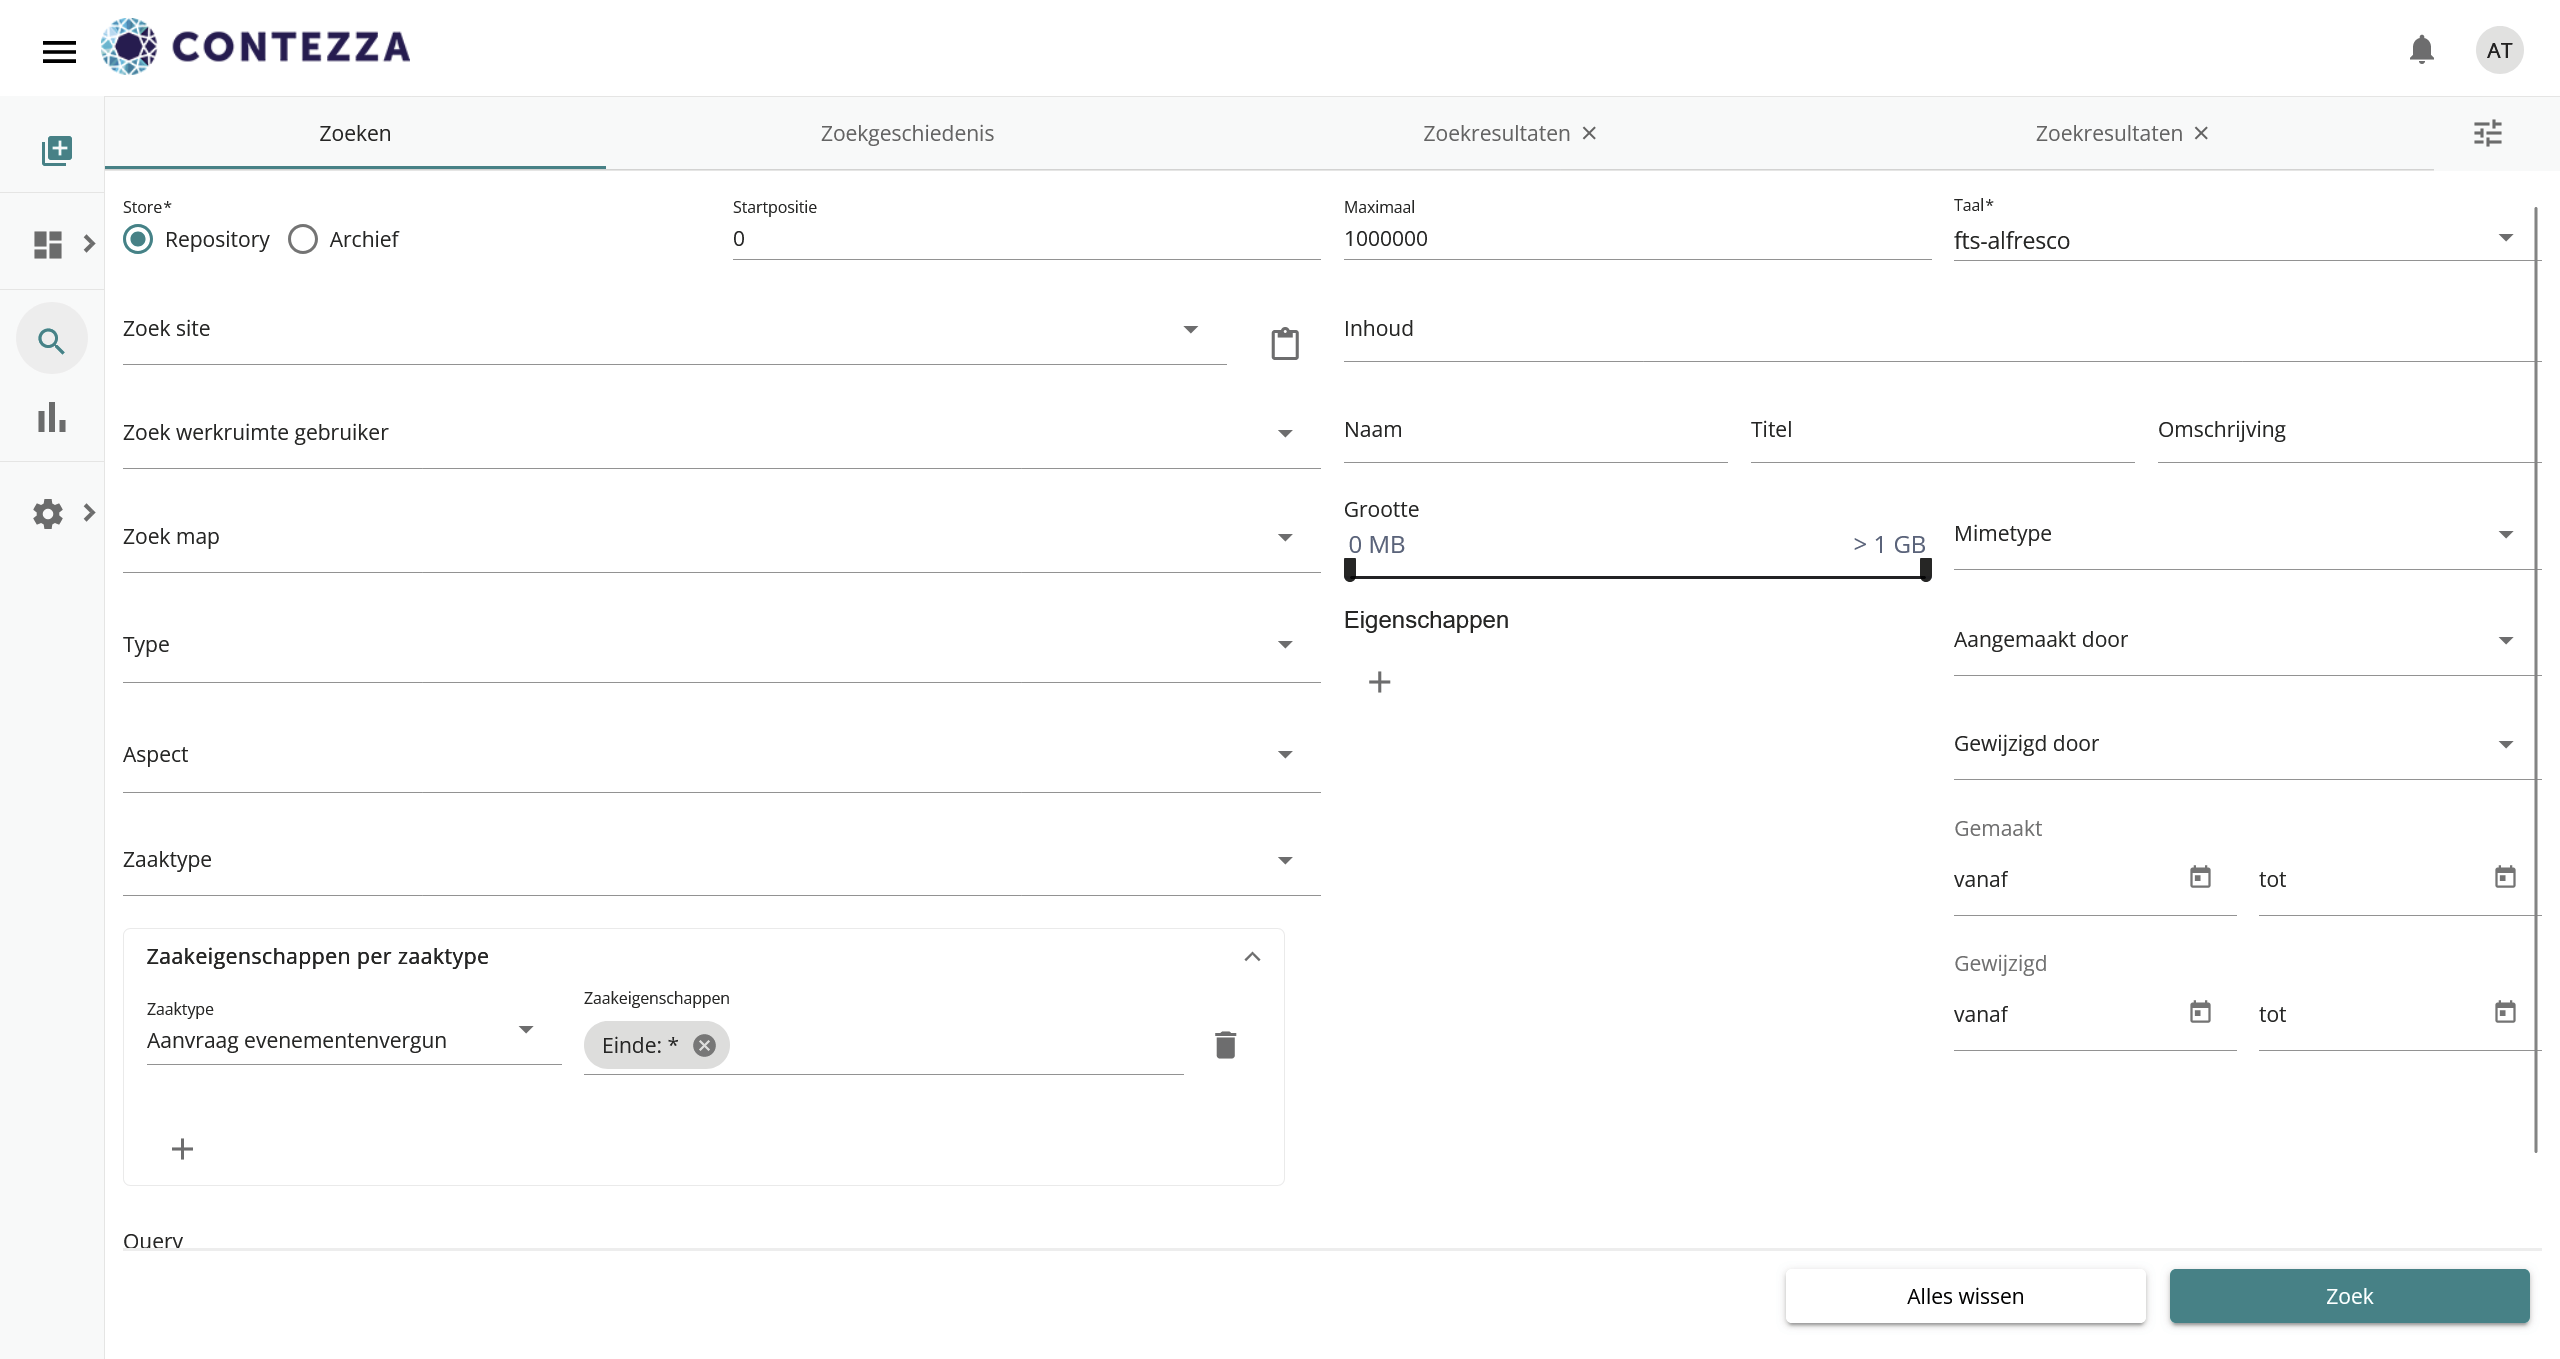Select the Repository store radio button
Screen dimensions: 2560x1359
pos(138,239)
